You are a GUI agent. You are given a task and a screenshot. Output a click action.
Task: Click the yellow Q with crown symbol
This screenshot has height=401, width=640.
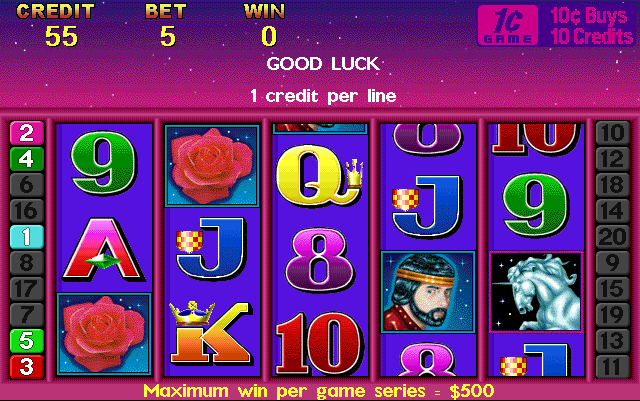pyautogui.click(x=320, y=175)
